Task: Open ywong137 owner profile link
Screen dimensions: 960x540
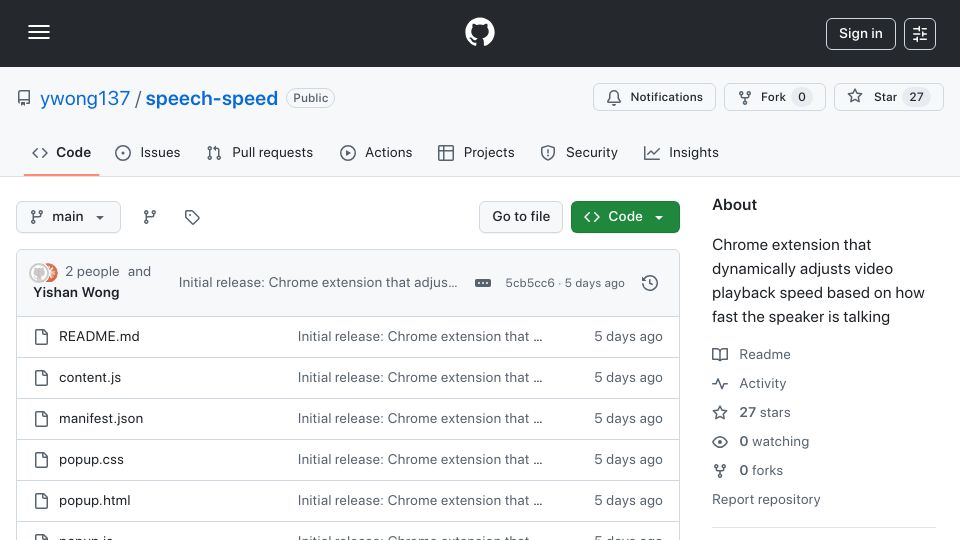Action: (x=85, y=98)
